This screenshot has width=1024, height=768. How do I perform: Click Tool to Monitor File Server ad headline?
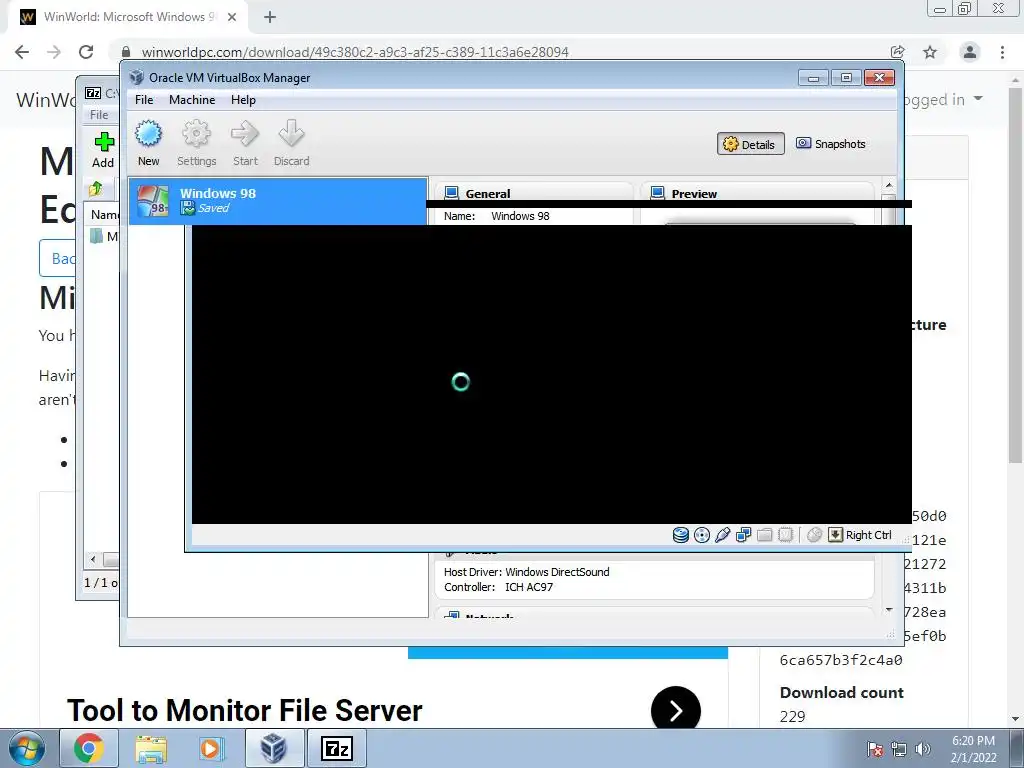[x=245, y=711]
